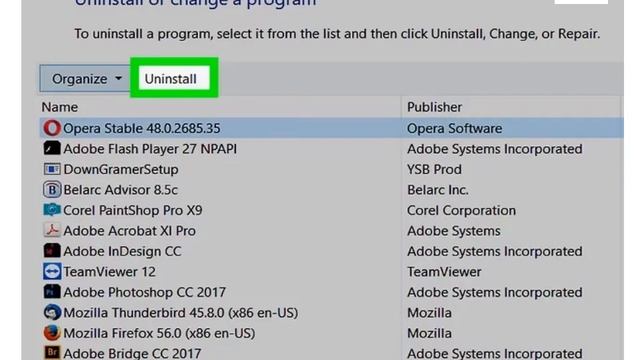This screenshot has width=640, height=360.
Task: Click the Opera Stable program icon
Action: coord(52,128)
